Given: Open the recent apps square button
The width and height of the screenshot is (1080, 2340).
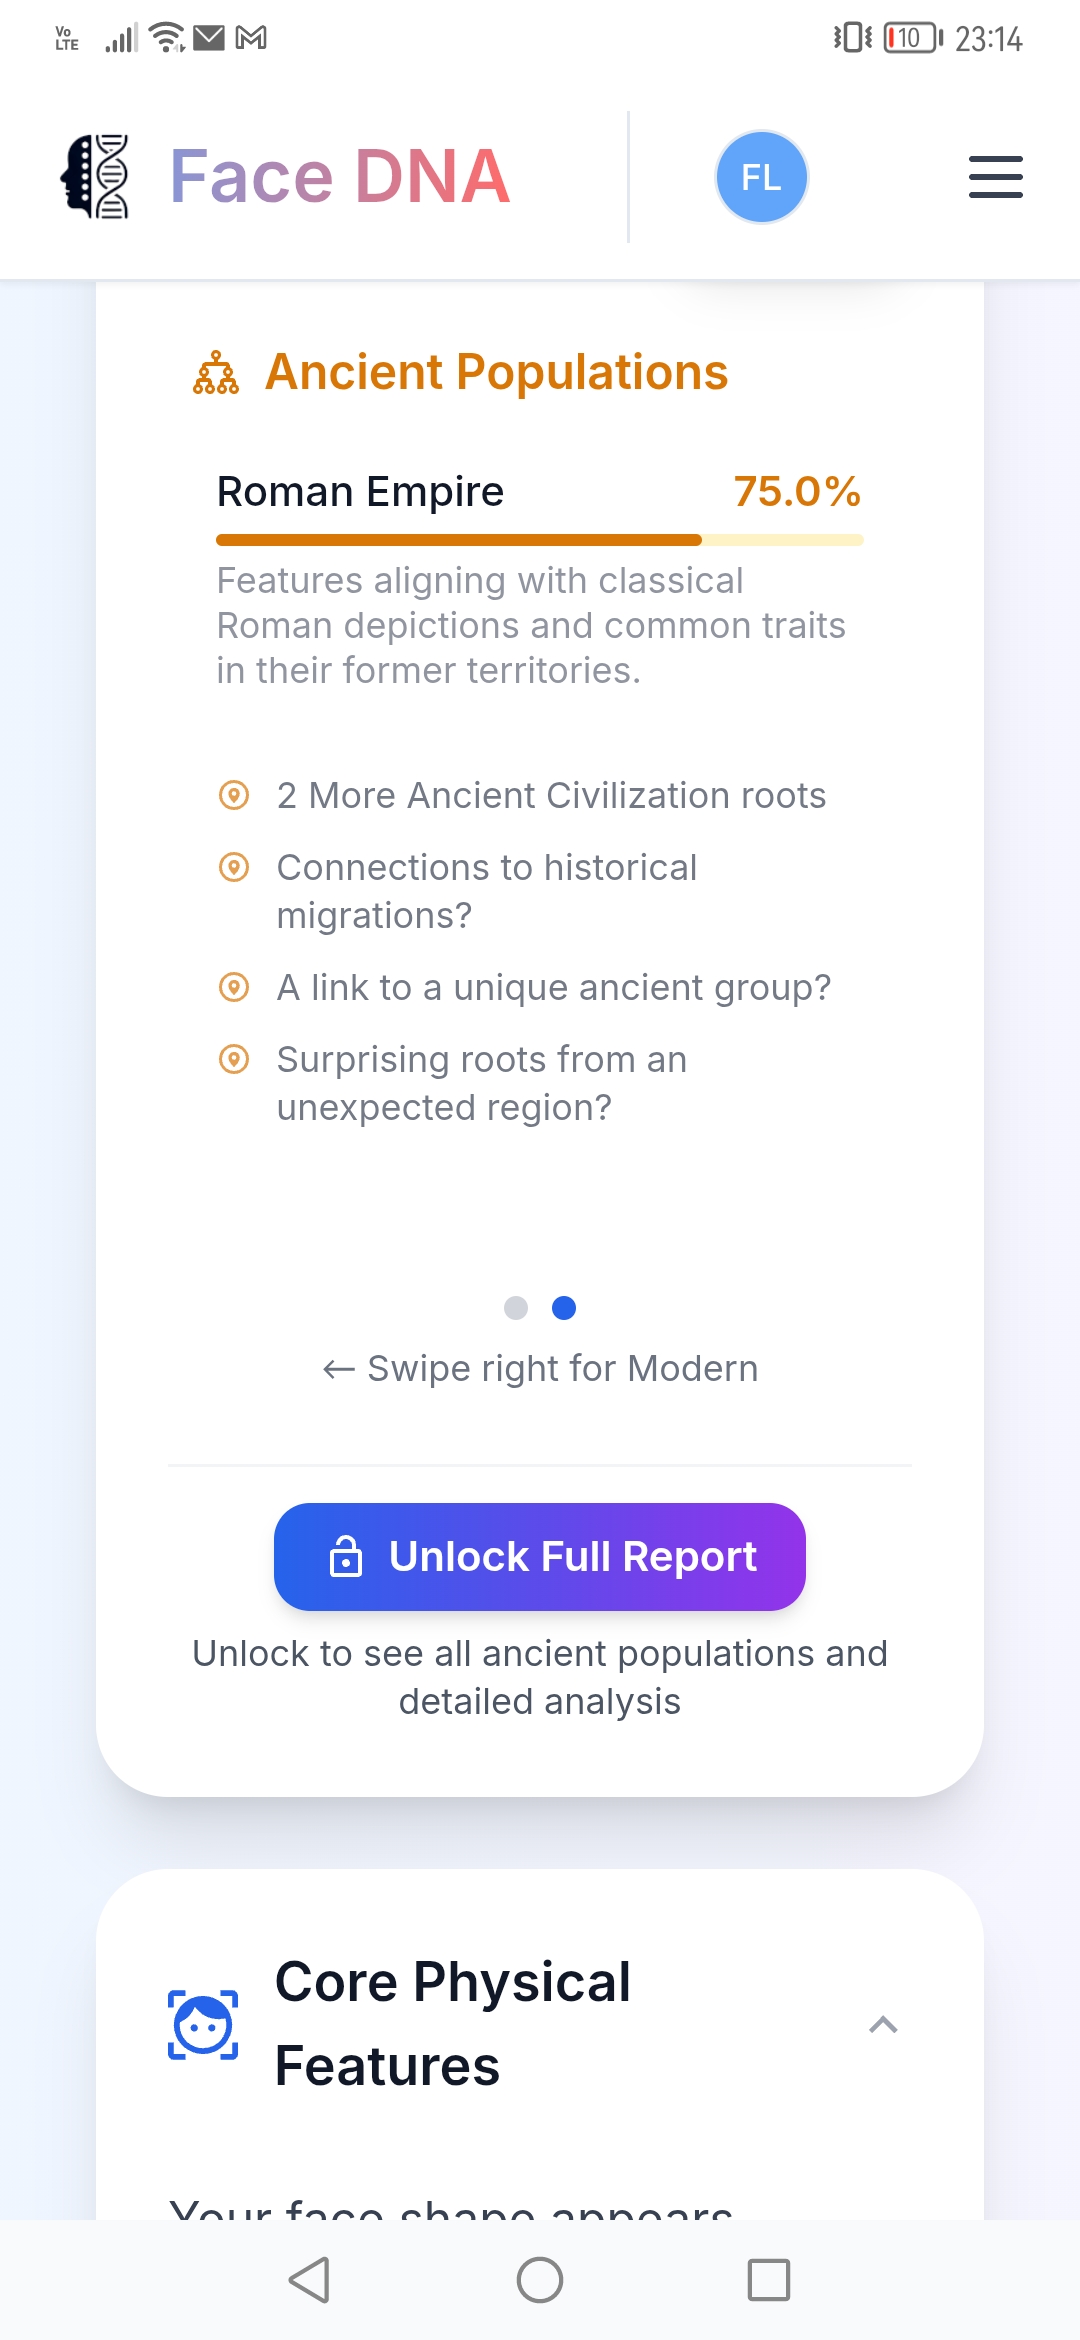Looking at the screenshot, I should pos(769,2280).
